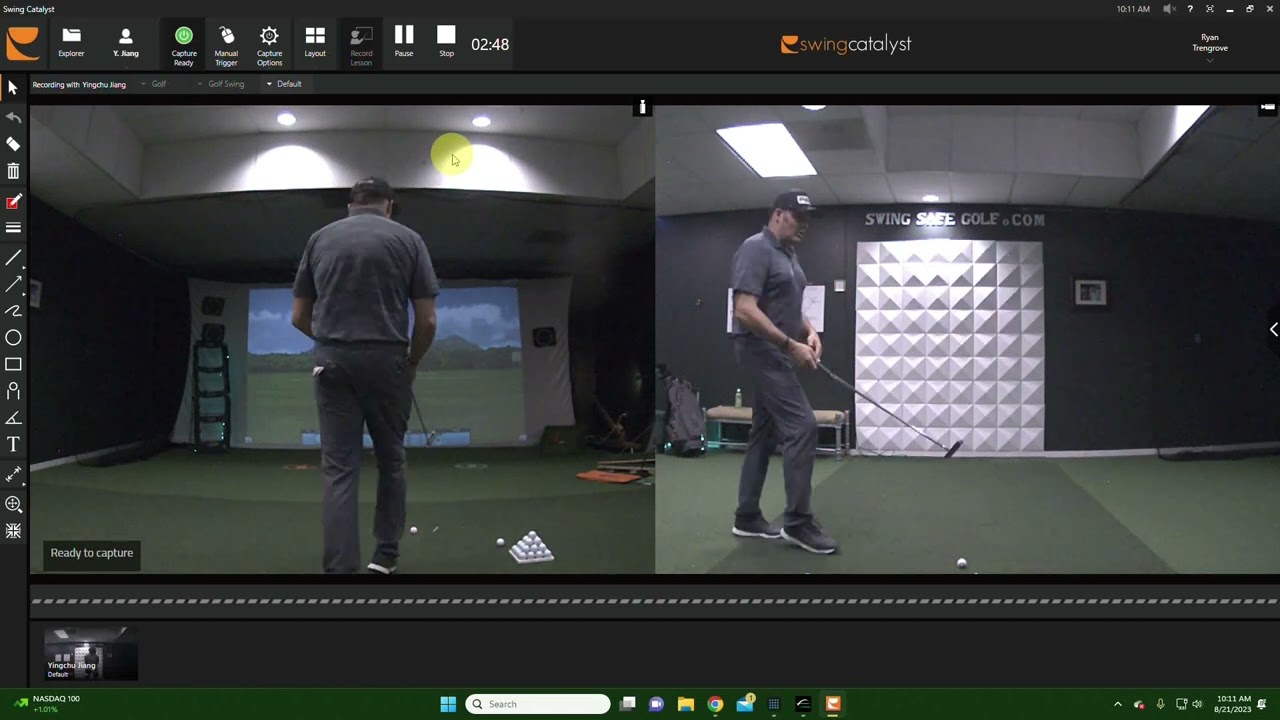1280x720 pixels.
Task: Click the Recording with Yingchu Jiang label
Action: click(79, 84)
